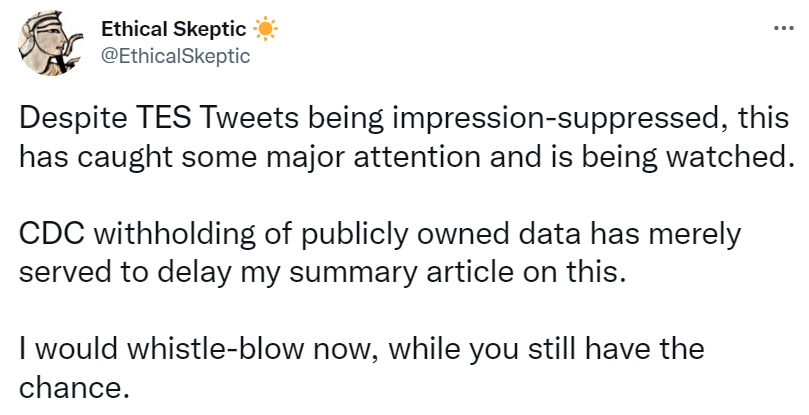This screenshot has width=809, height=415.
Task: Click the whistle-blow paragraph of the tweet
Action: pos(360,368)
